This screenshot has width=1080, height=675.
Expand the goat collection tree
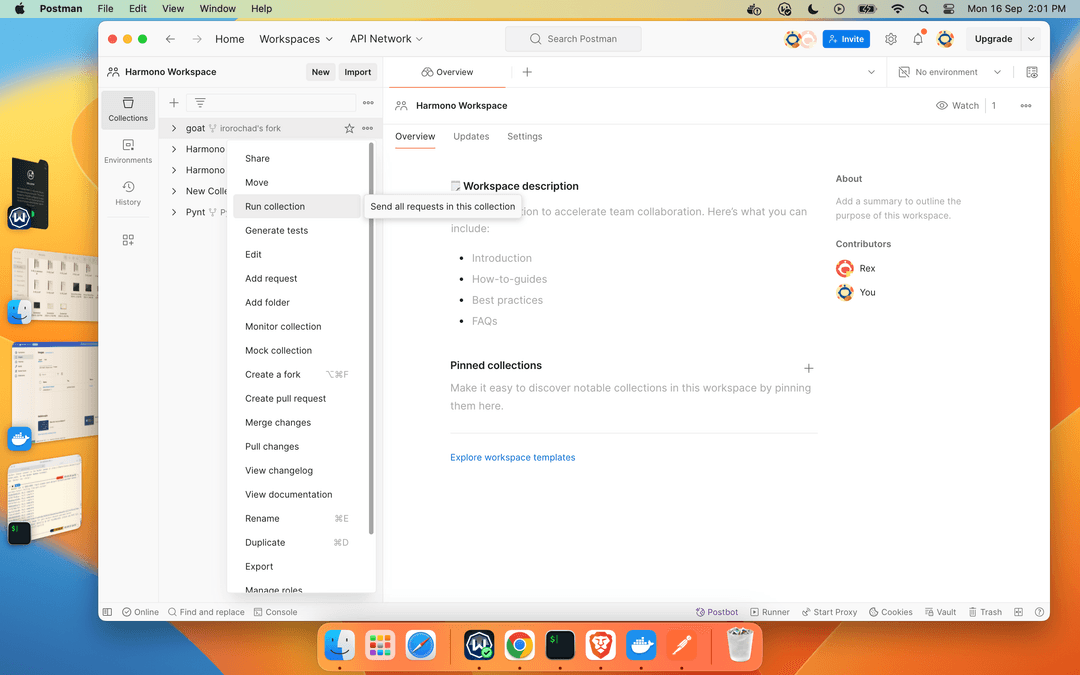point(174,128)
